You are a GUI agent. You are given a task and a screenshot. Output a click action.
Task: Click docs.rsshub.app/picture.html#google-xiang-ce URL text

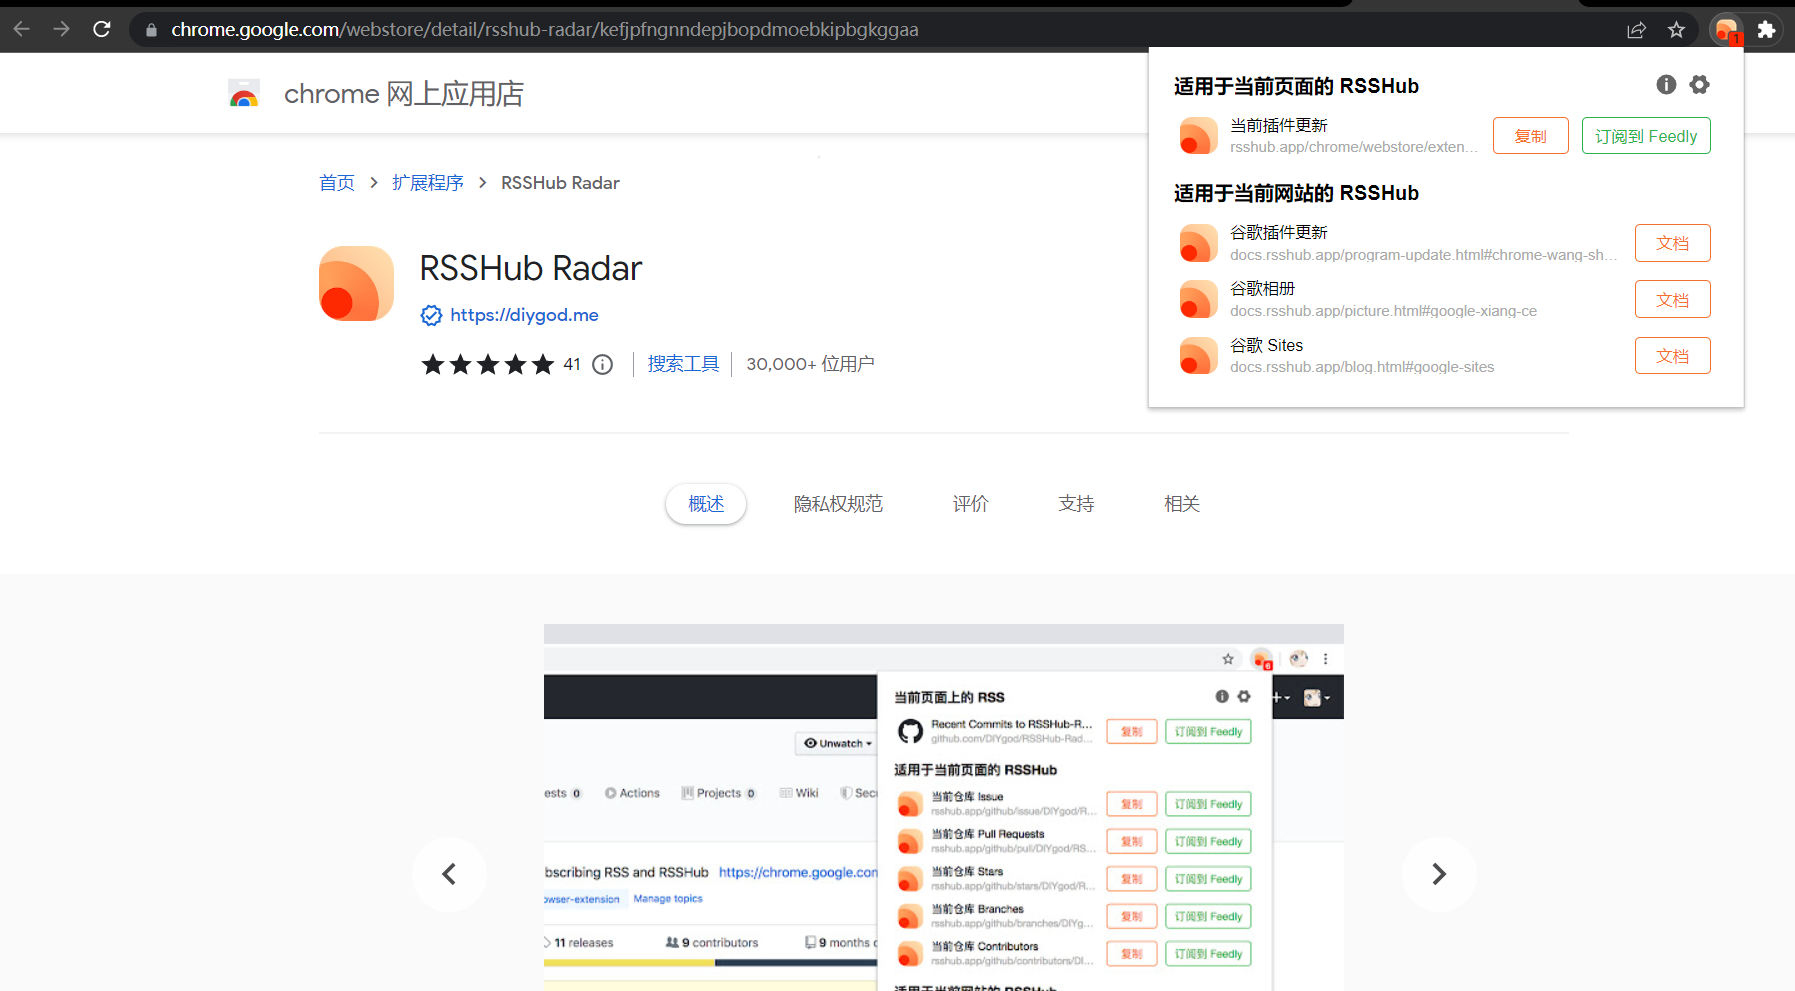(1383, 311)
